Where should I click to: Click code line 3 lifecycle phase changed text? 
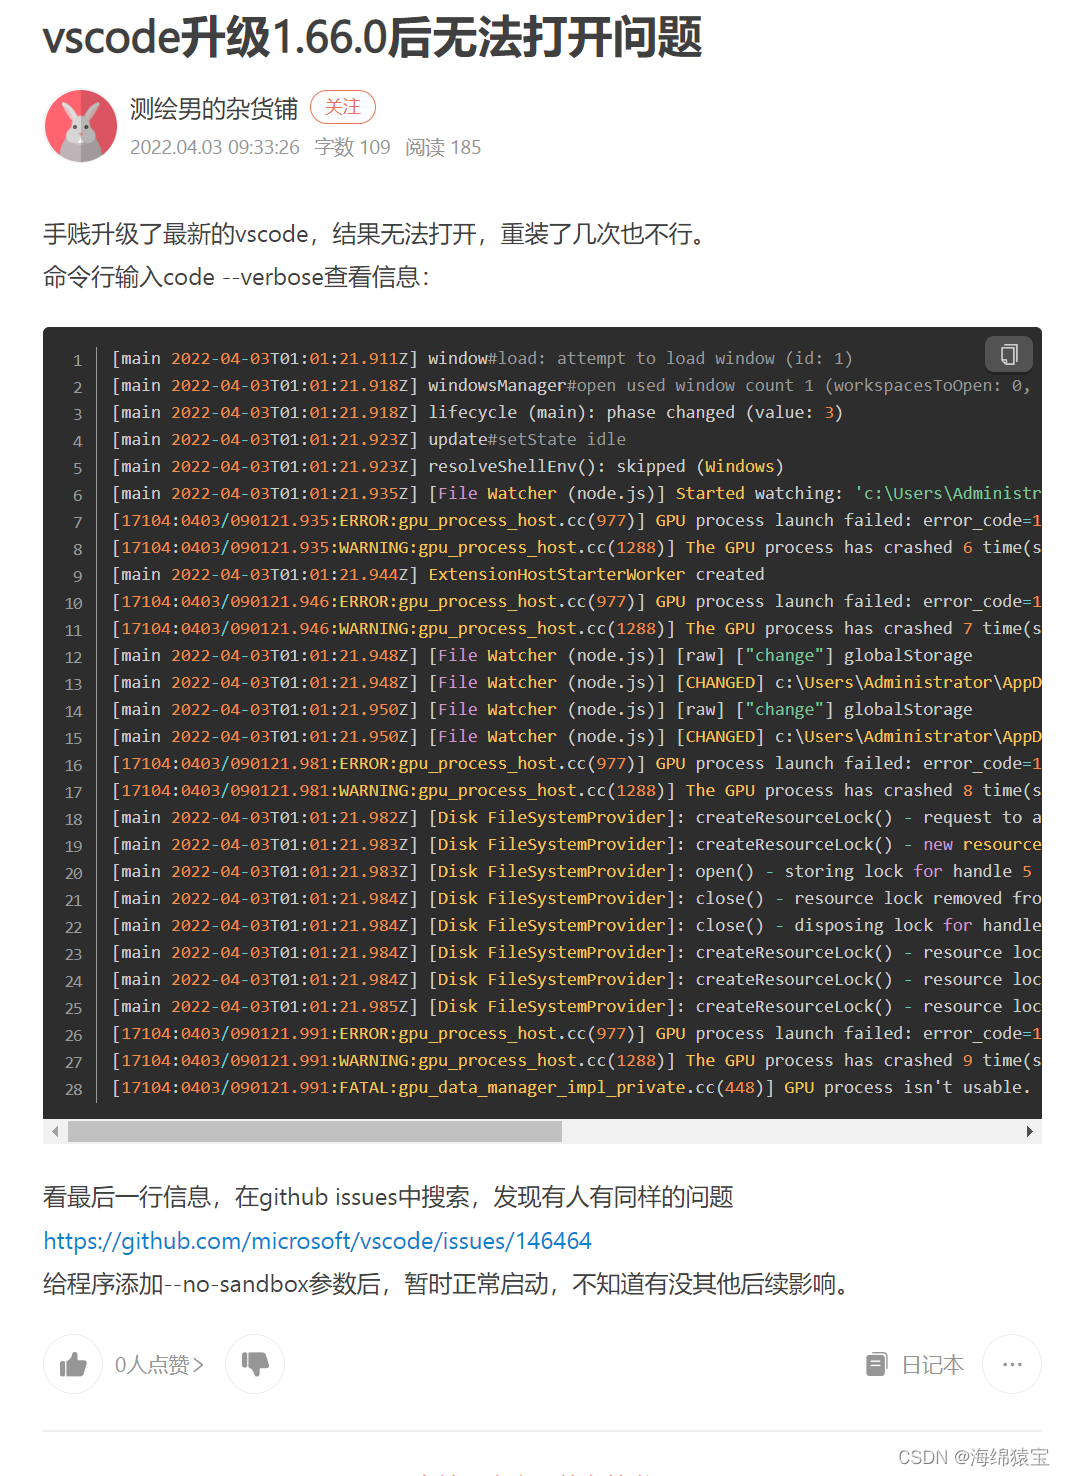pyautogui.click(x=478, y=412)
